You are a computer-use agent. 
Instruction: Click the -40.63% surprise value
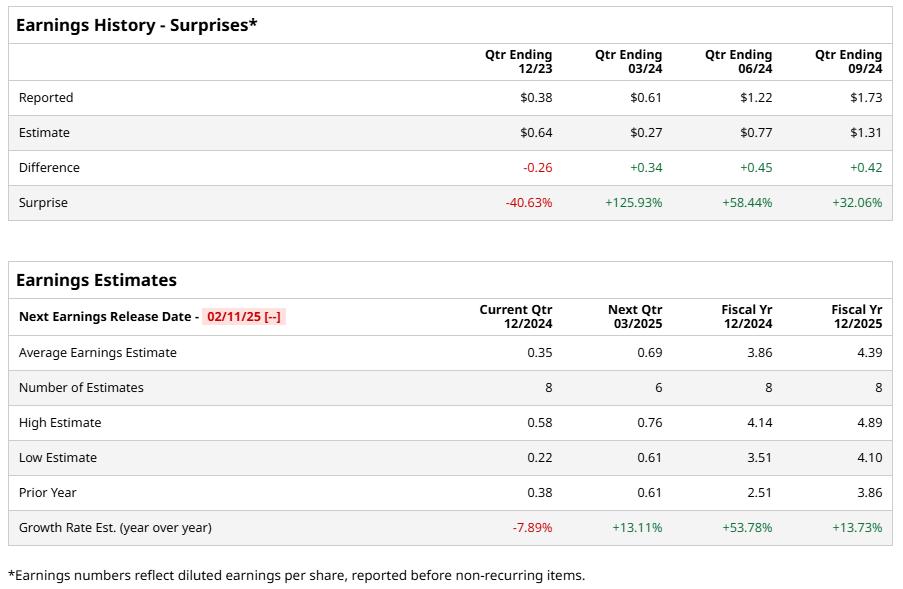coord(528,203)
